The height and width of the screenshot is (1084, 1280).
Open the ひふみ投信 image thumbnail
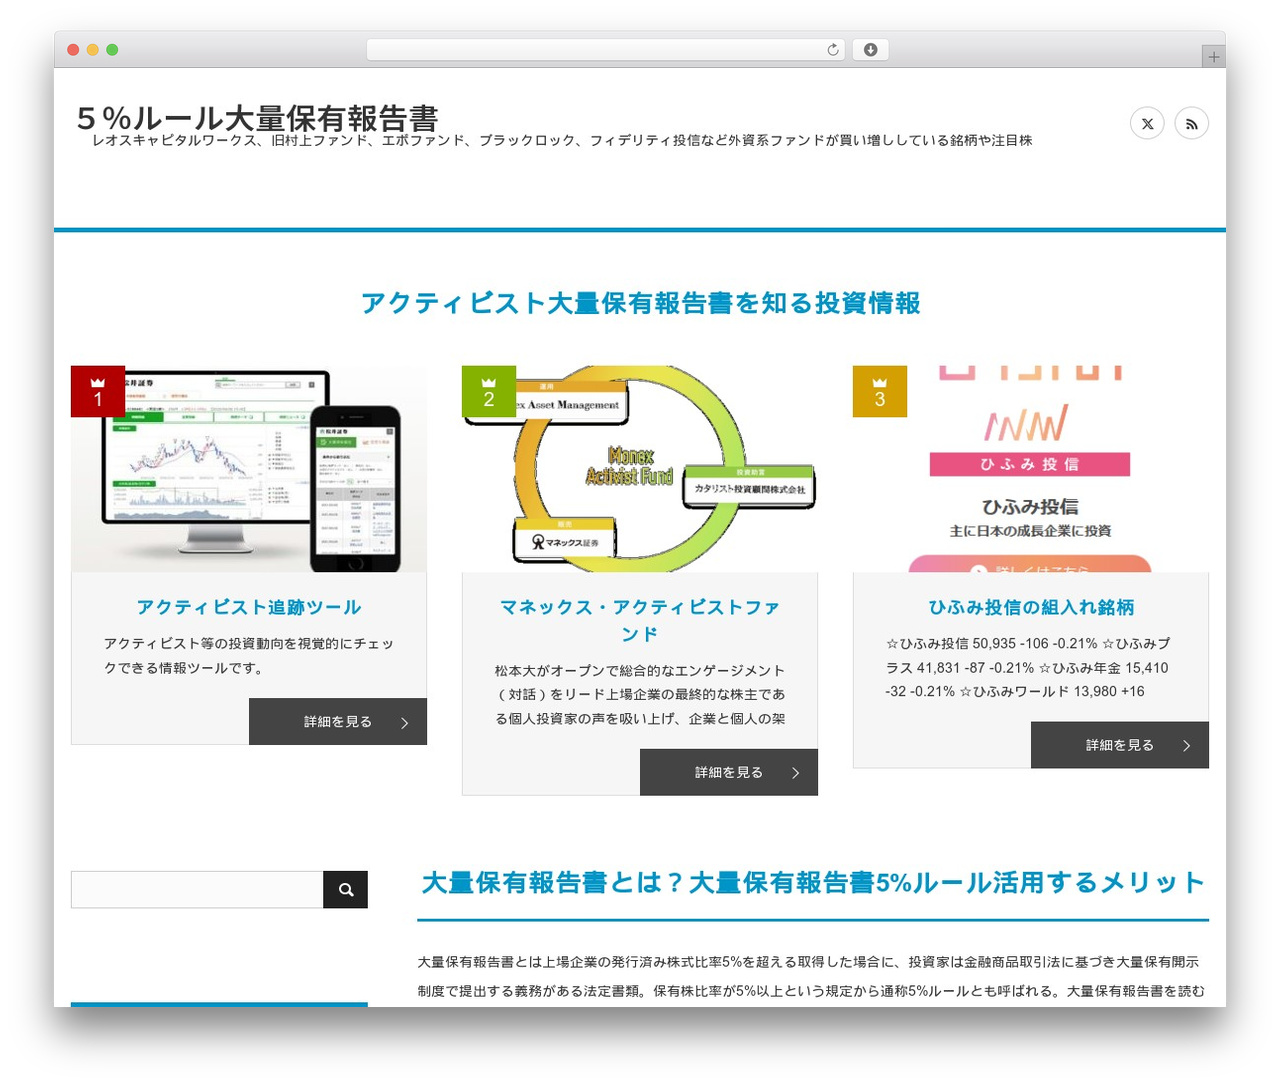pyautogui.click(x=1031, y=469)
